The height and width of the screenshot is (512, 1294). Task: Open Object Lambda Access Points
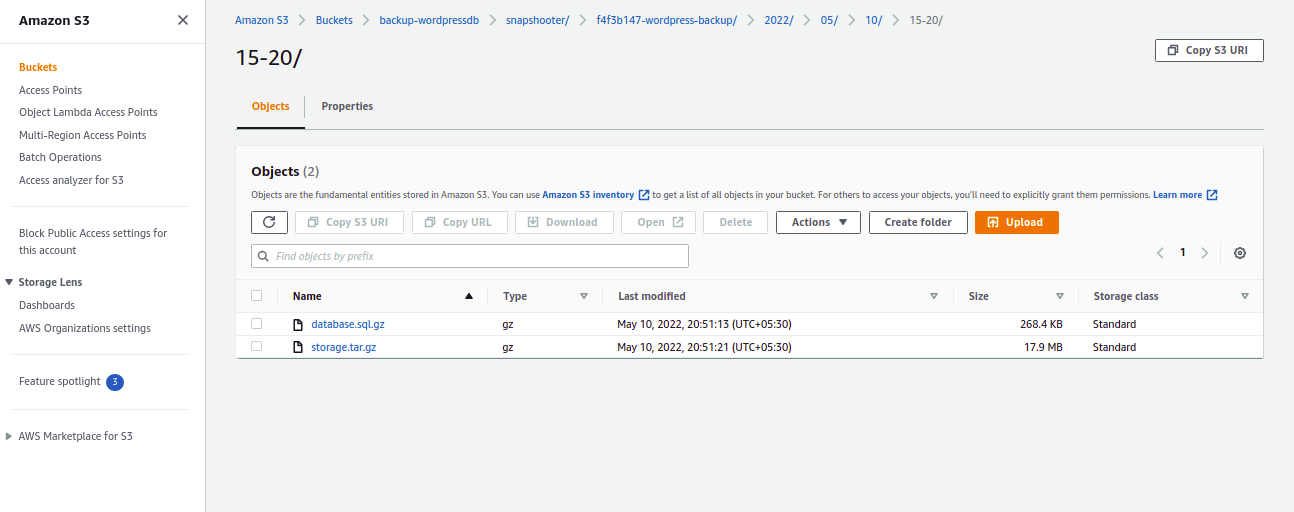coord(88,112)
